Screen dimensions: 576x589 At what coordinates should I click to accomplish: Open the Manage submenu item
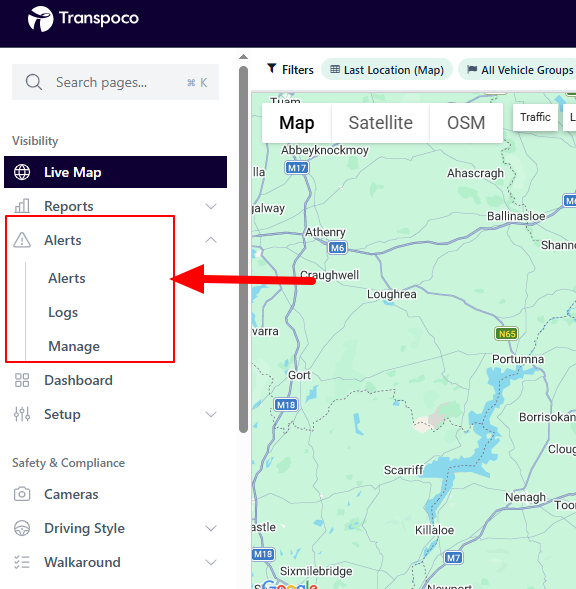click(x=74, y=346)
